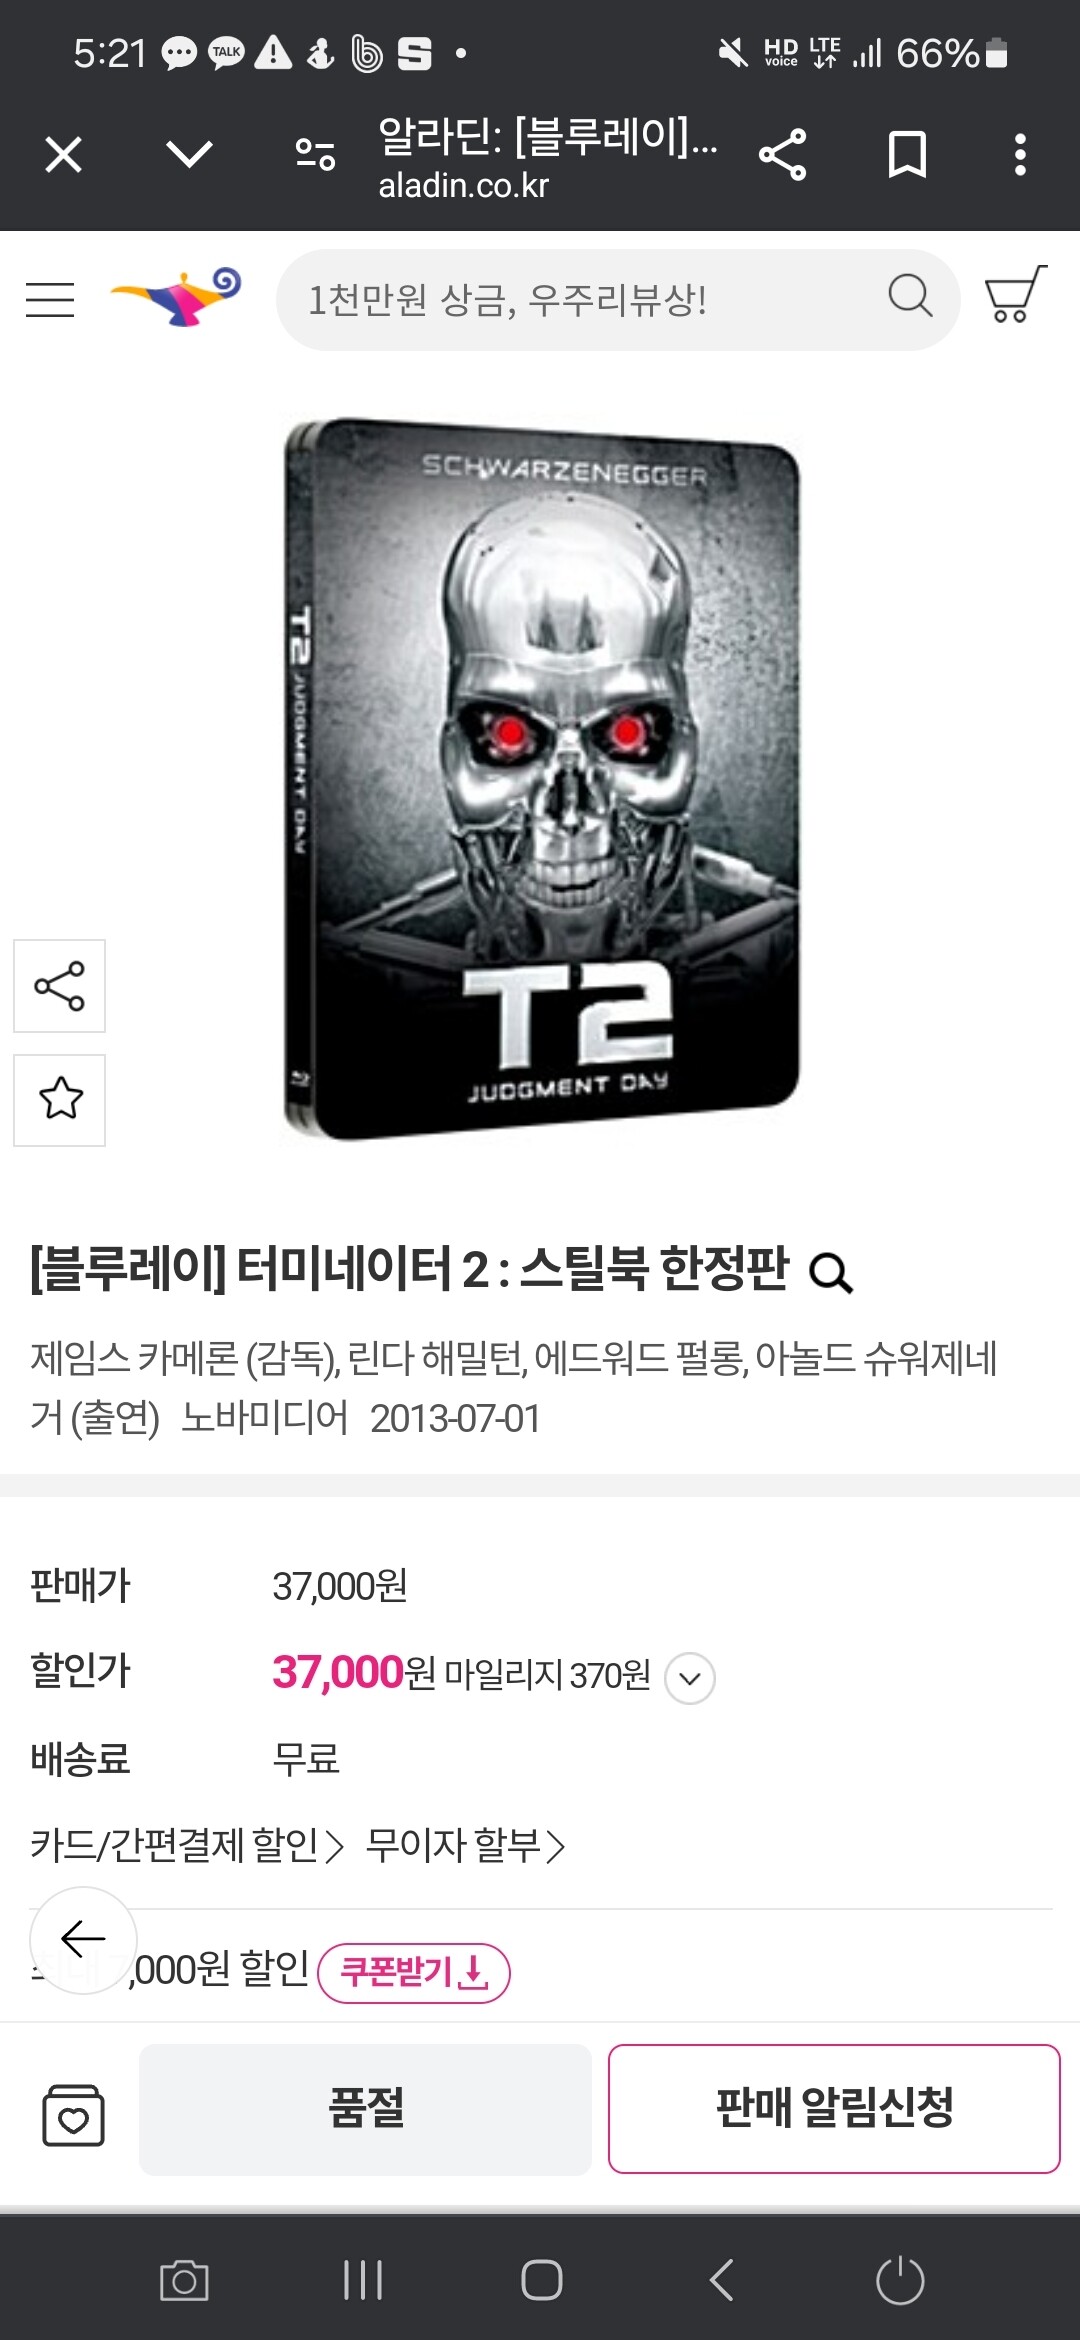
Task: Open the shopping cart
Action: pyautogui.click(x=1015, y=295)
